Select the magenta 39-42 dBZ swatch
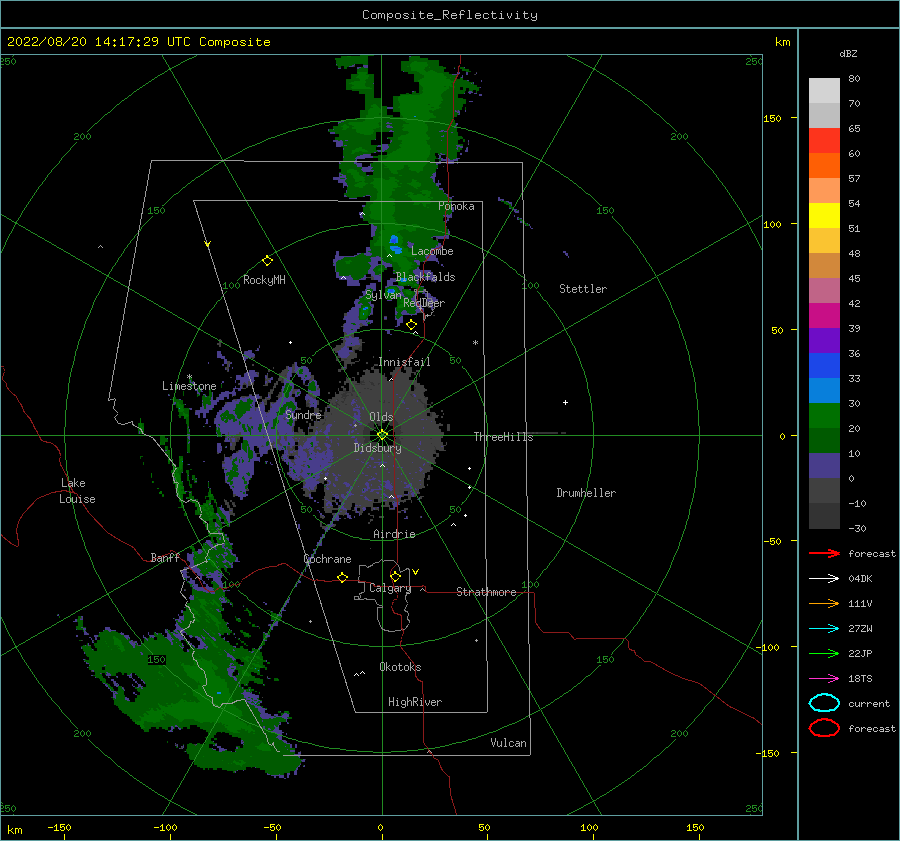The image size is (900, 841). click(824, 316)
